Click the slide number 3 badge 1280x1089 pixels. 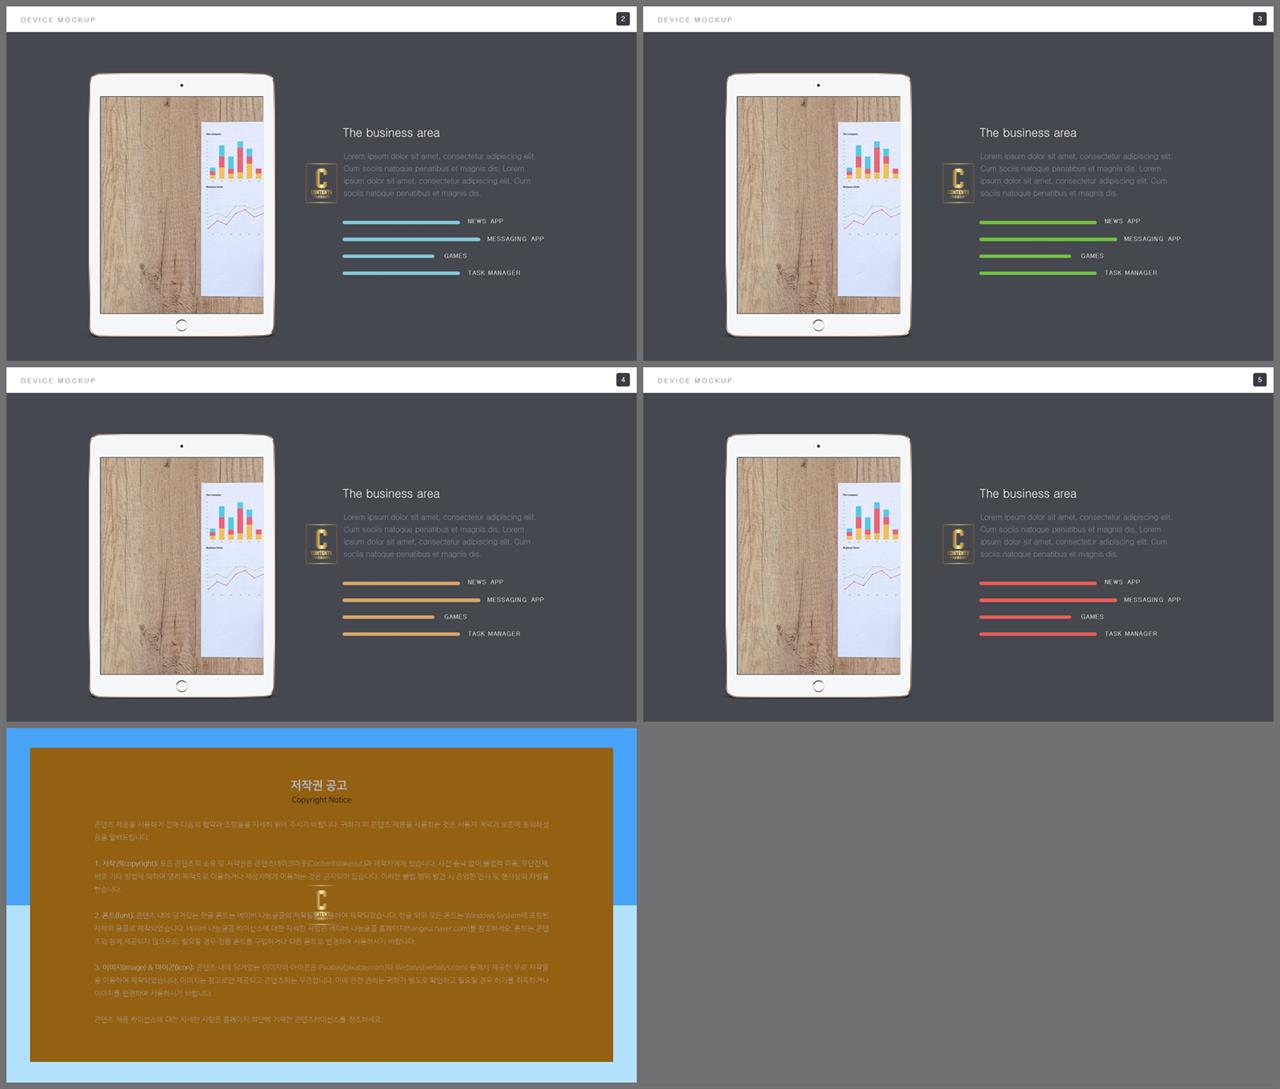coord(1259,19)
